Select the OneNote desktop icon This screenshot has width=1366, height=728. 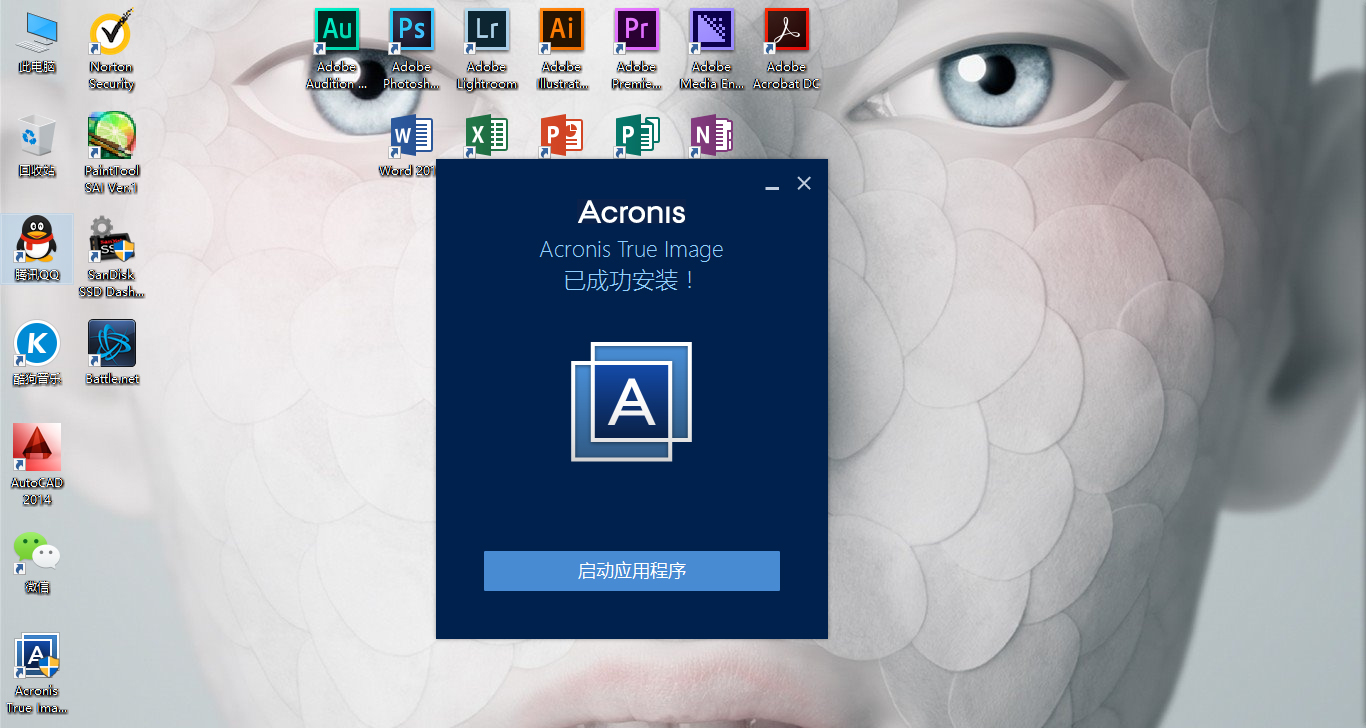pos(712,136)
